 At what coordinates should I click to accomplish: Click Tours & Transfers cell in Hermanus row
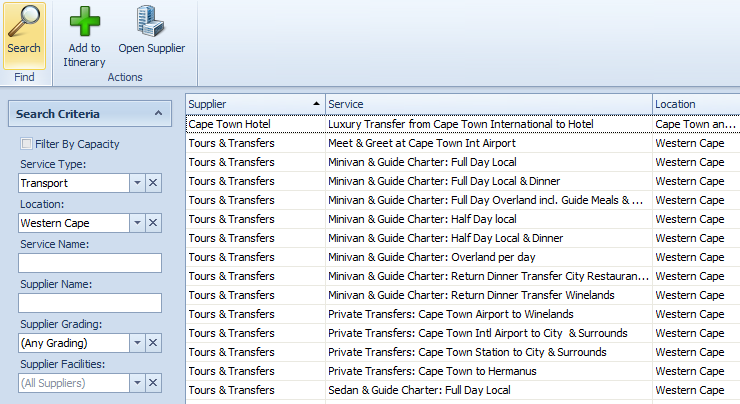click(x=255, y=371)
